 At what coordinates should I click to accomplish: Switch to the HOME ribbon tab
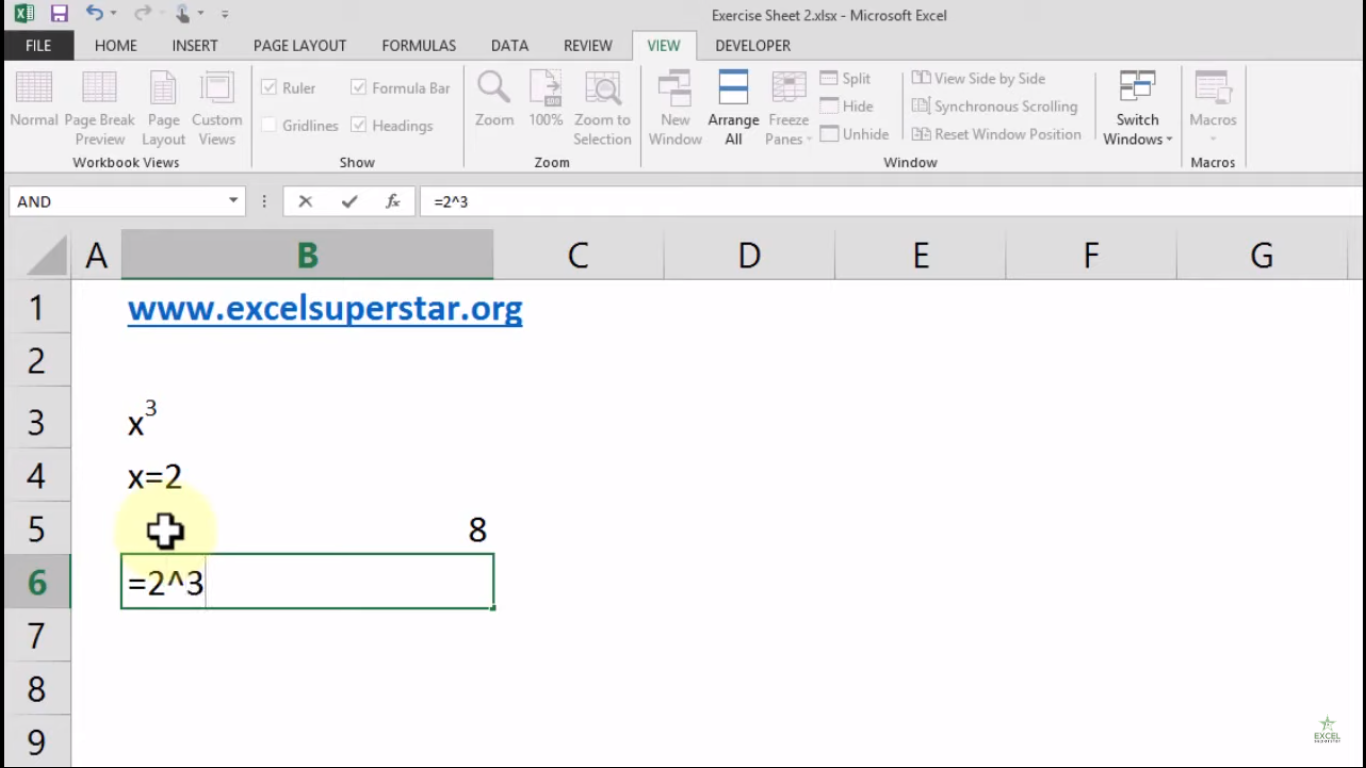(116, 45)
